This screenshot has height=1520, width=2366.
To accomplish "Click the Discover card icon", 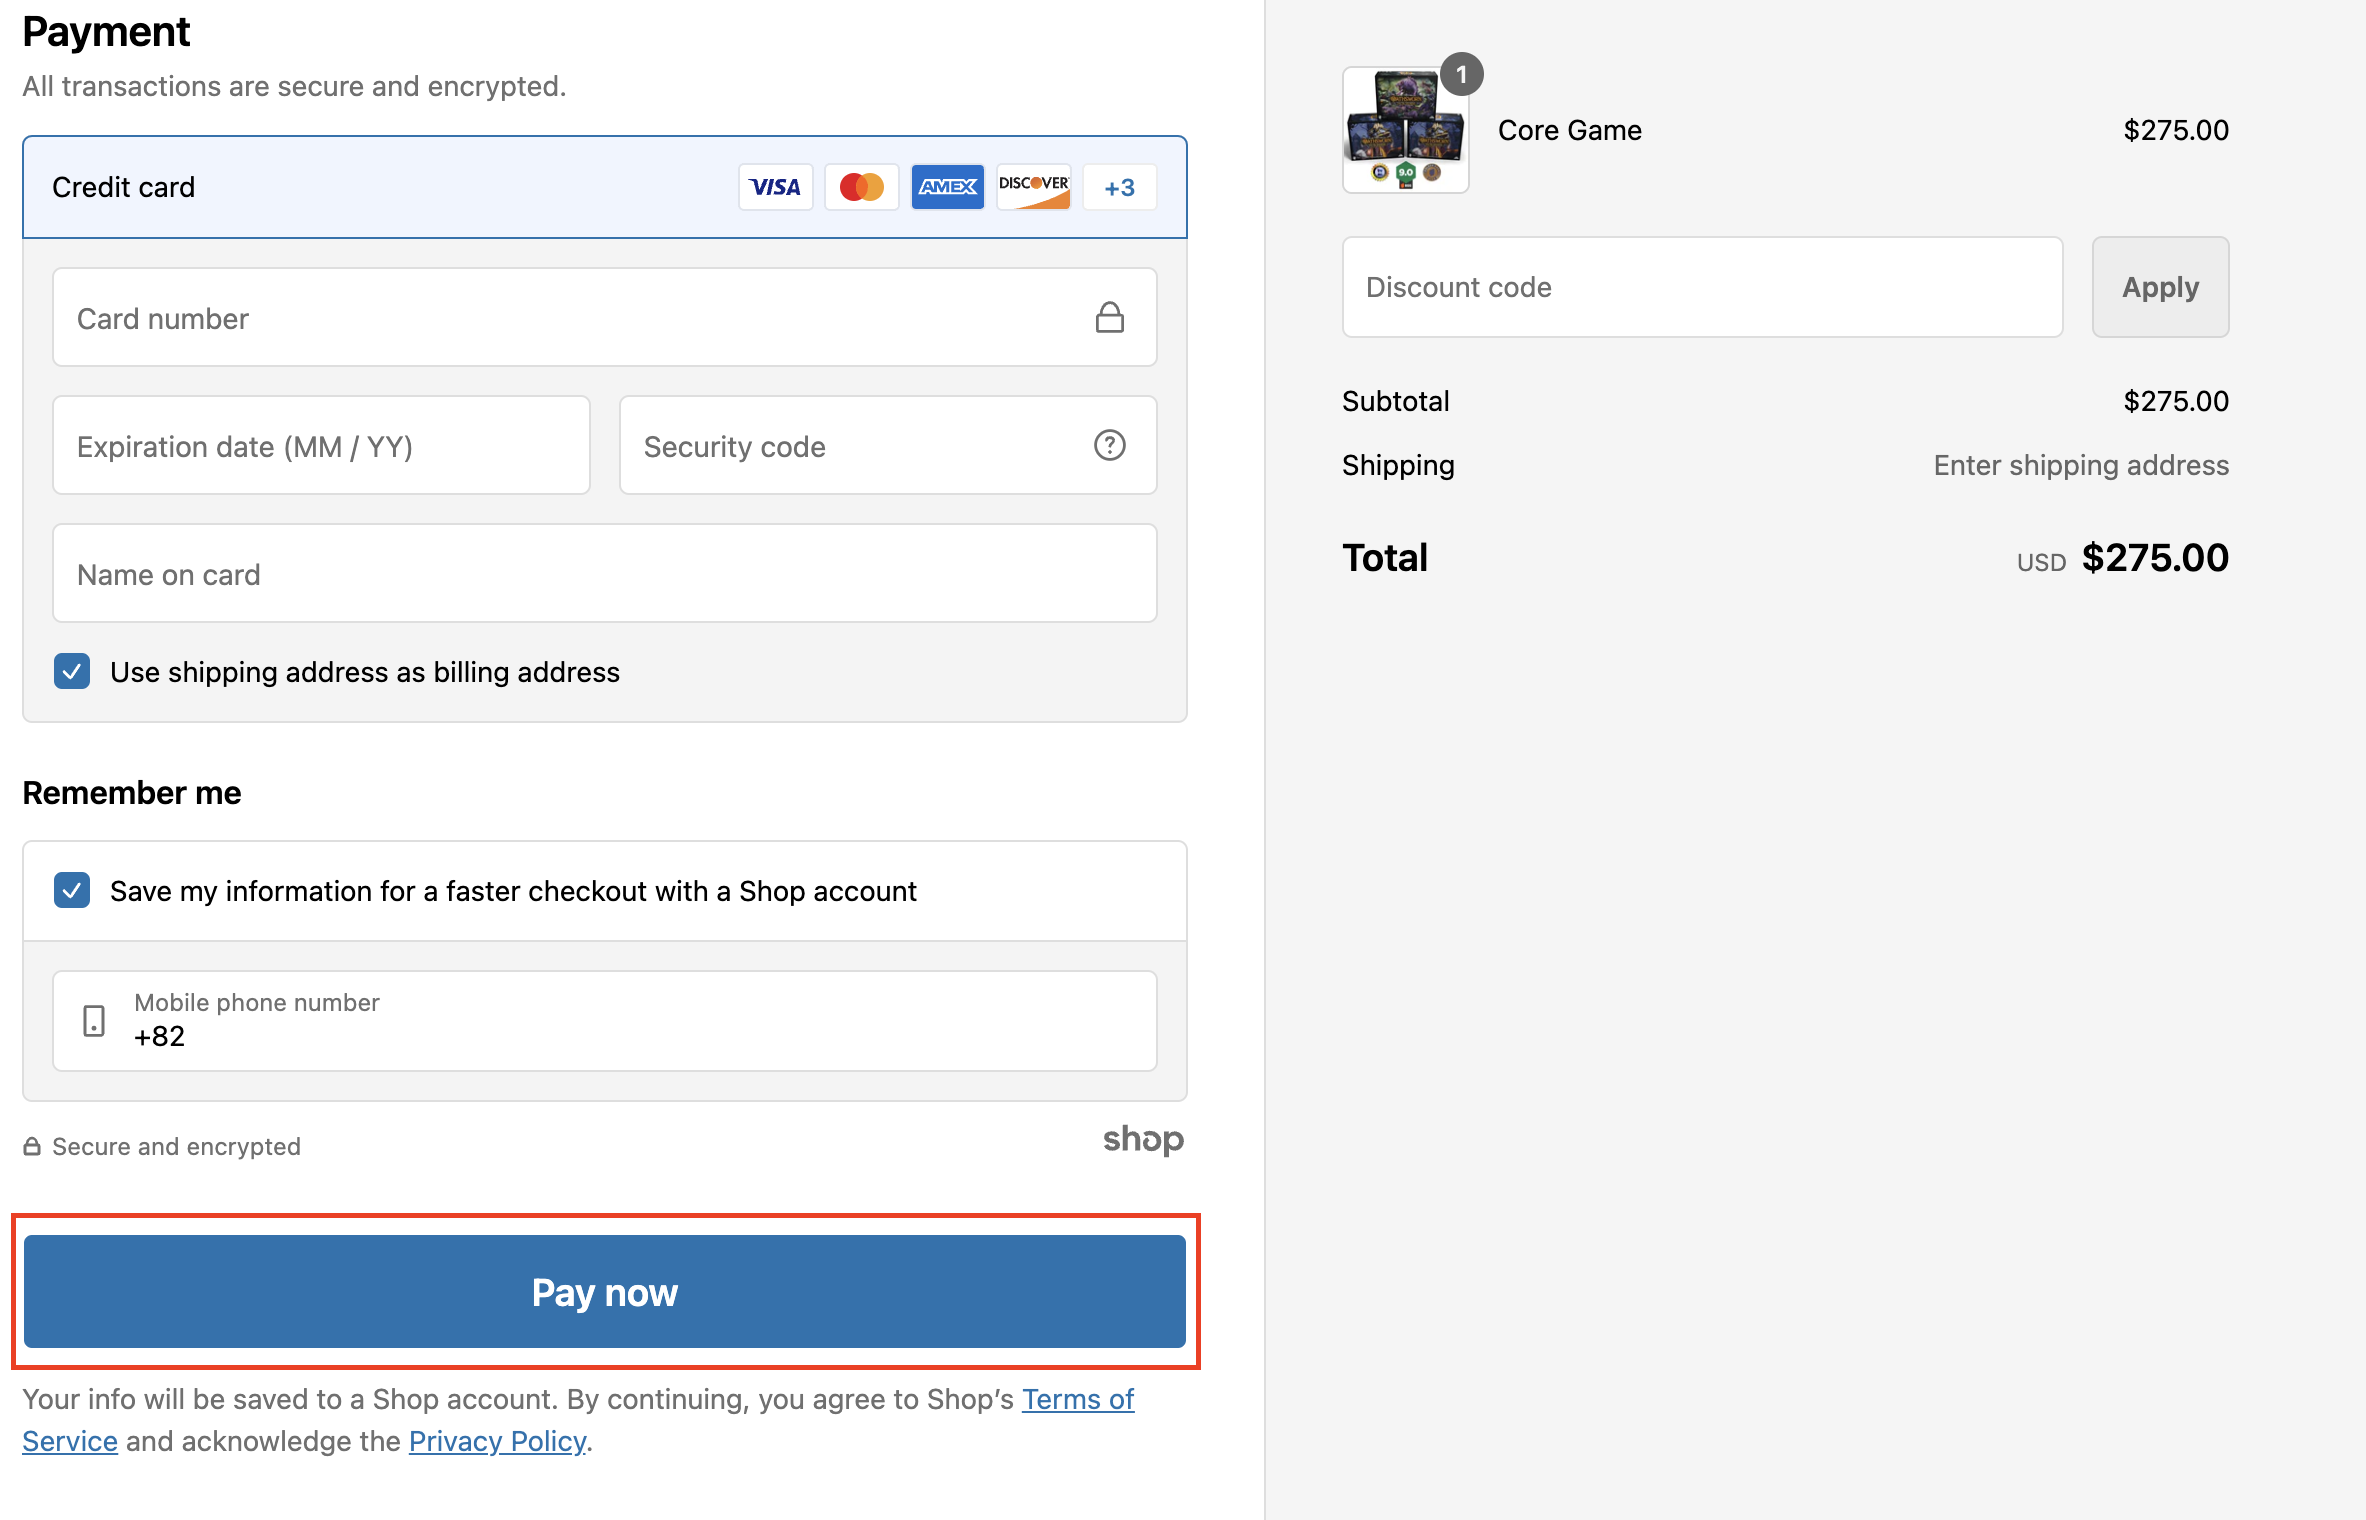I will point(1033,187).
